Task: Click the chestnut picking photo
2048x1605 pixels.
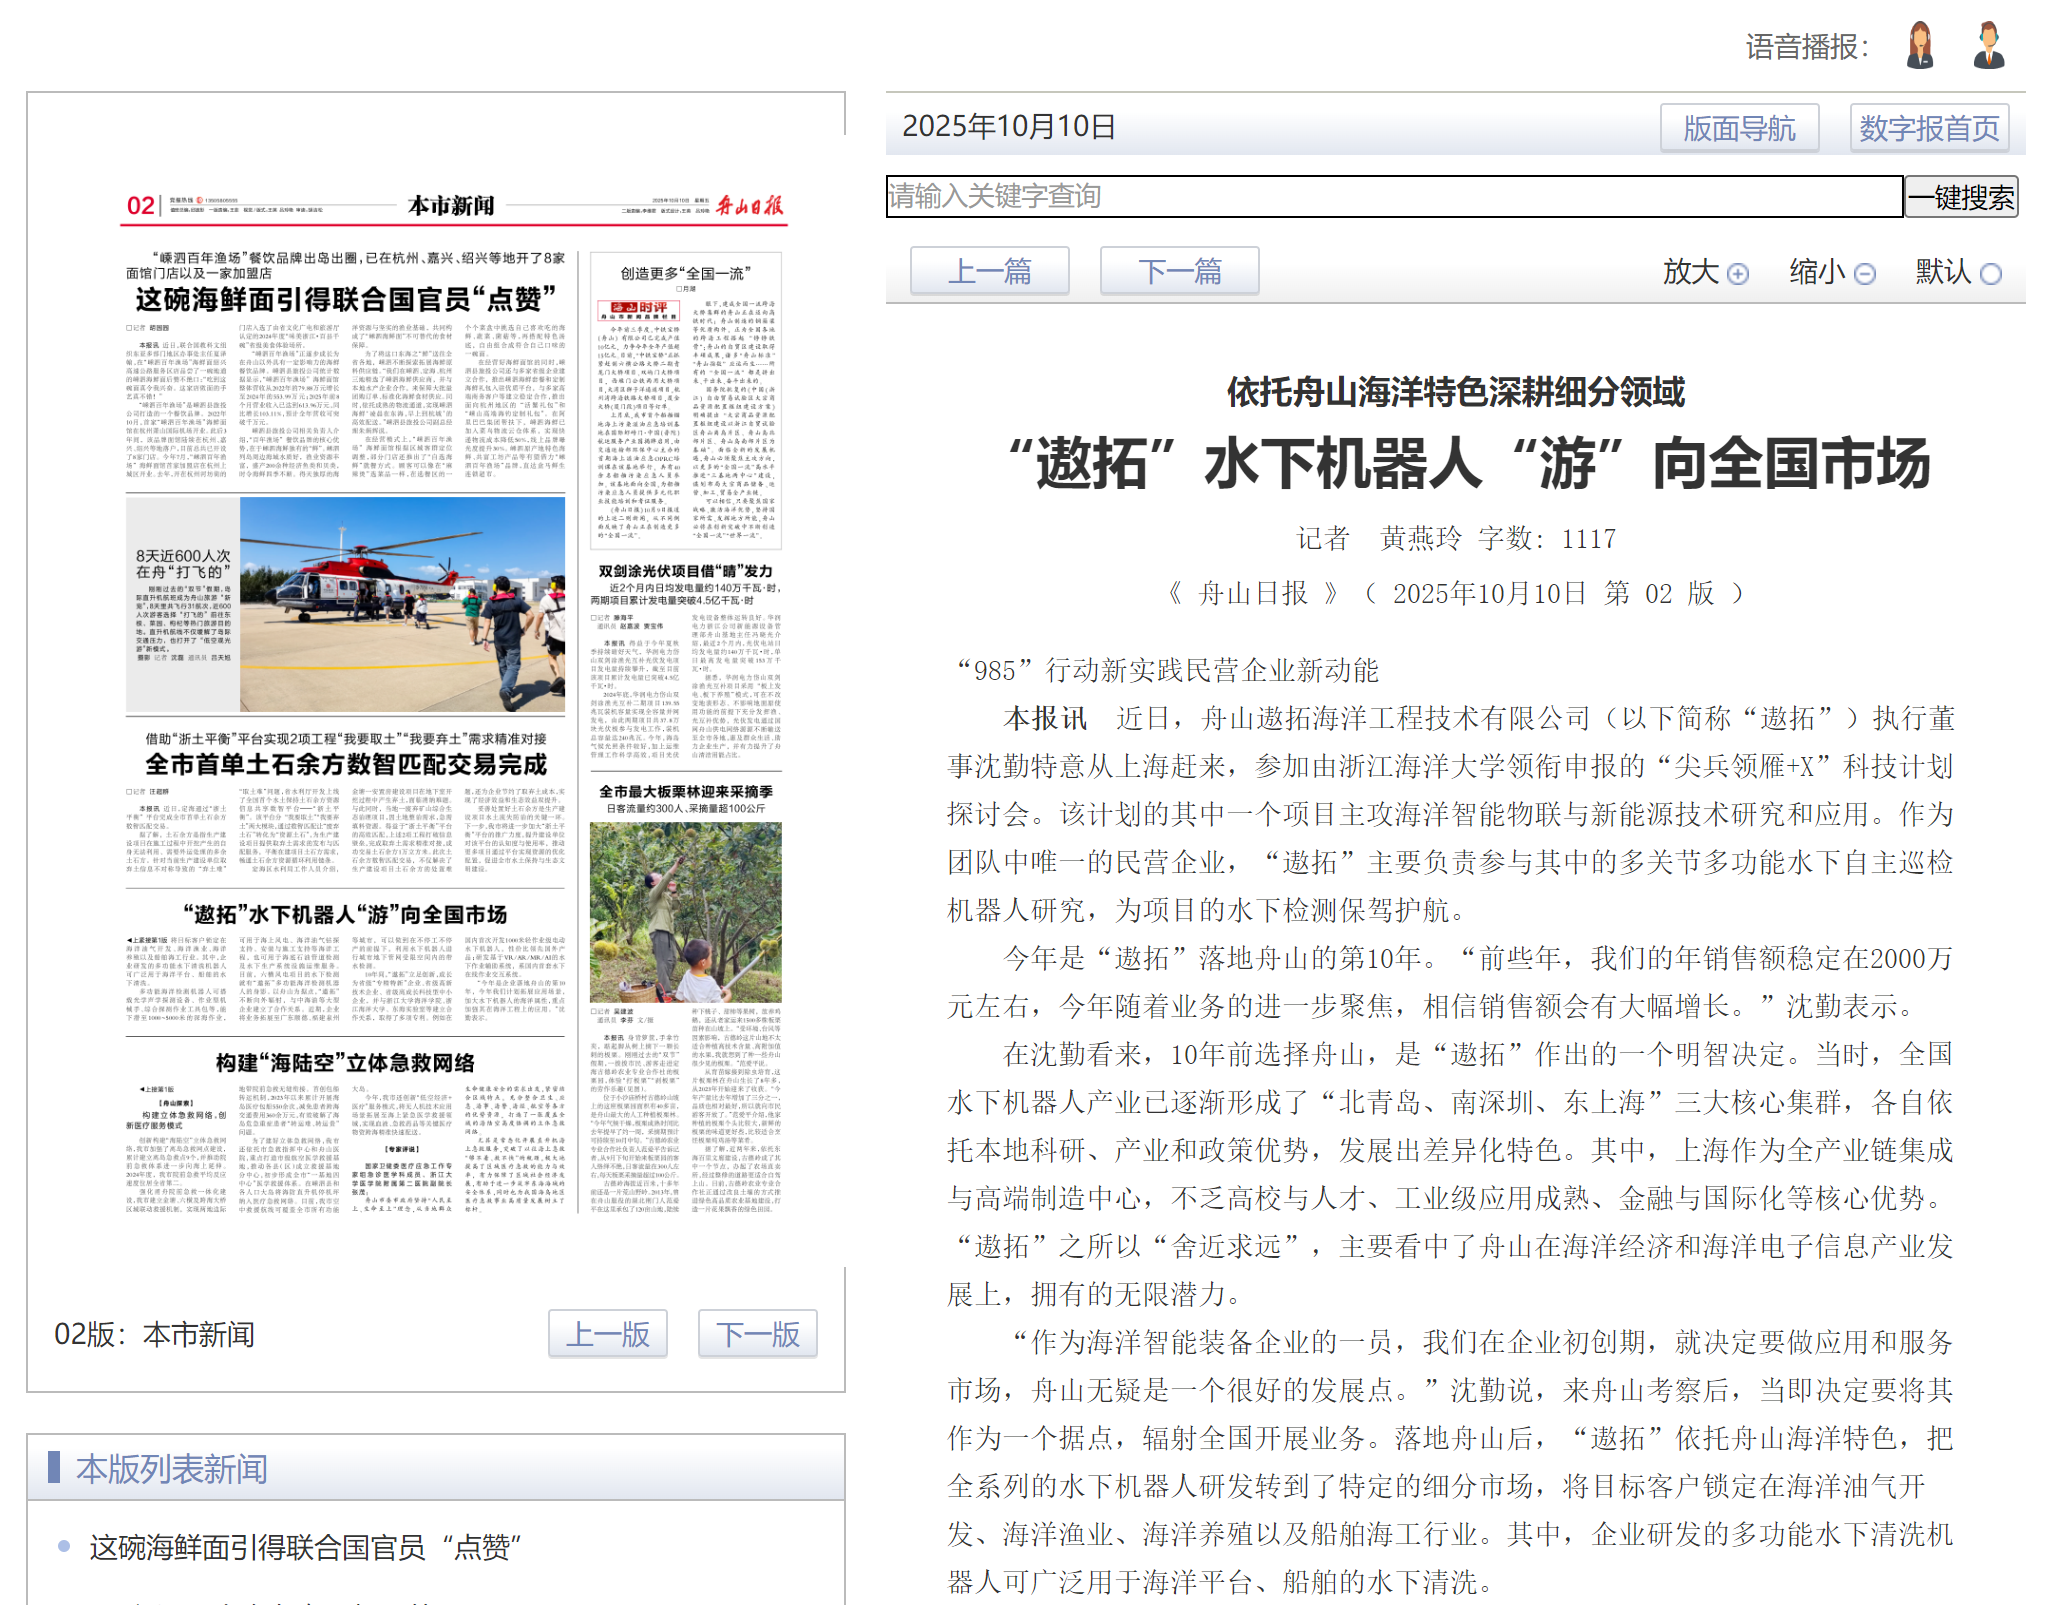Action: click(685, 911)
